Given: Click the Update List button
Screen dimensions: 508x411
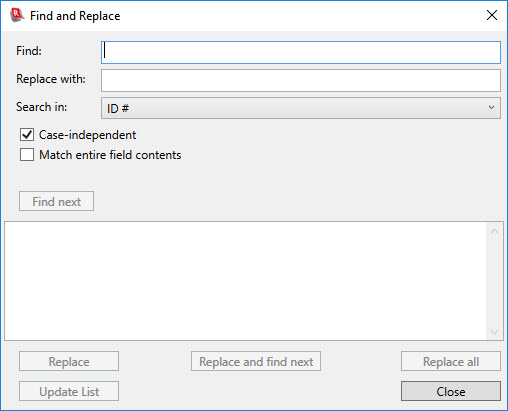Looking at the screenshot, I should 69,391.
